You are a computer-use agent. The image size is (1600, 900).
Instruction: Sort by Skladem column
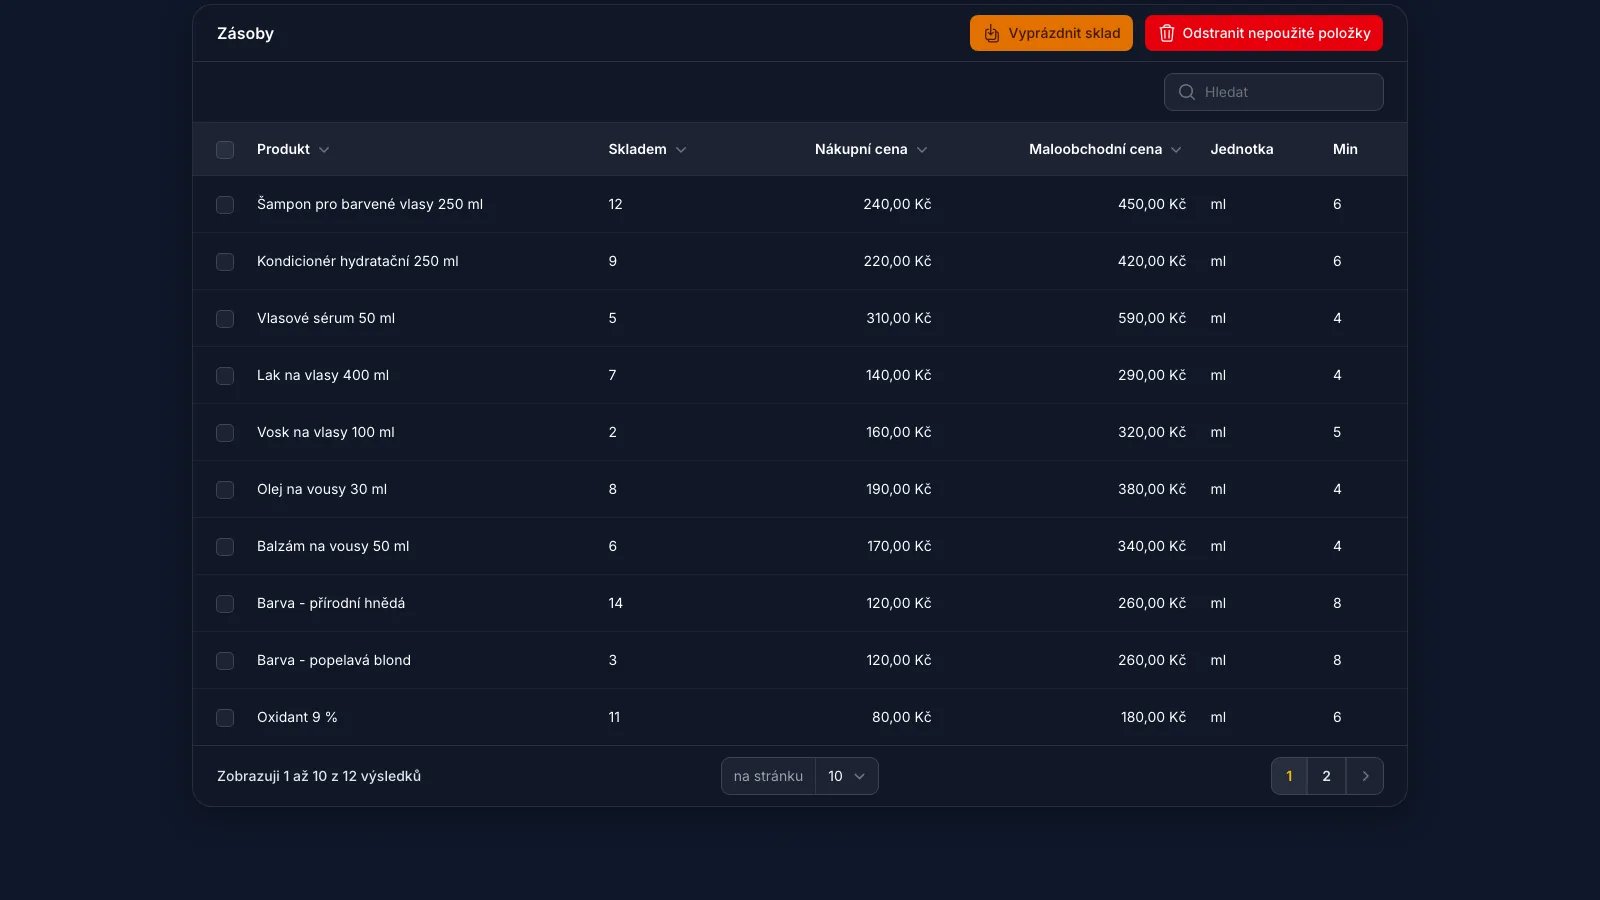tap(647, 149)
